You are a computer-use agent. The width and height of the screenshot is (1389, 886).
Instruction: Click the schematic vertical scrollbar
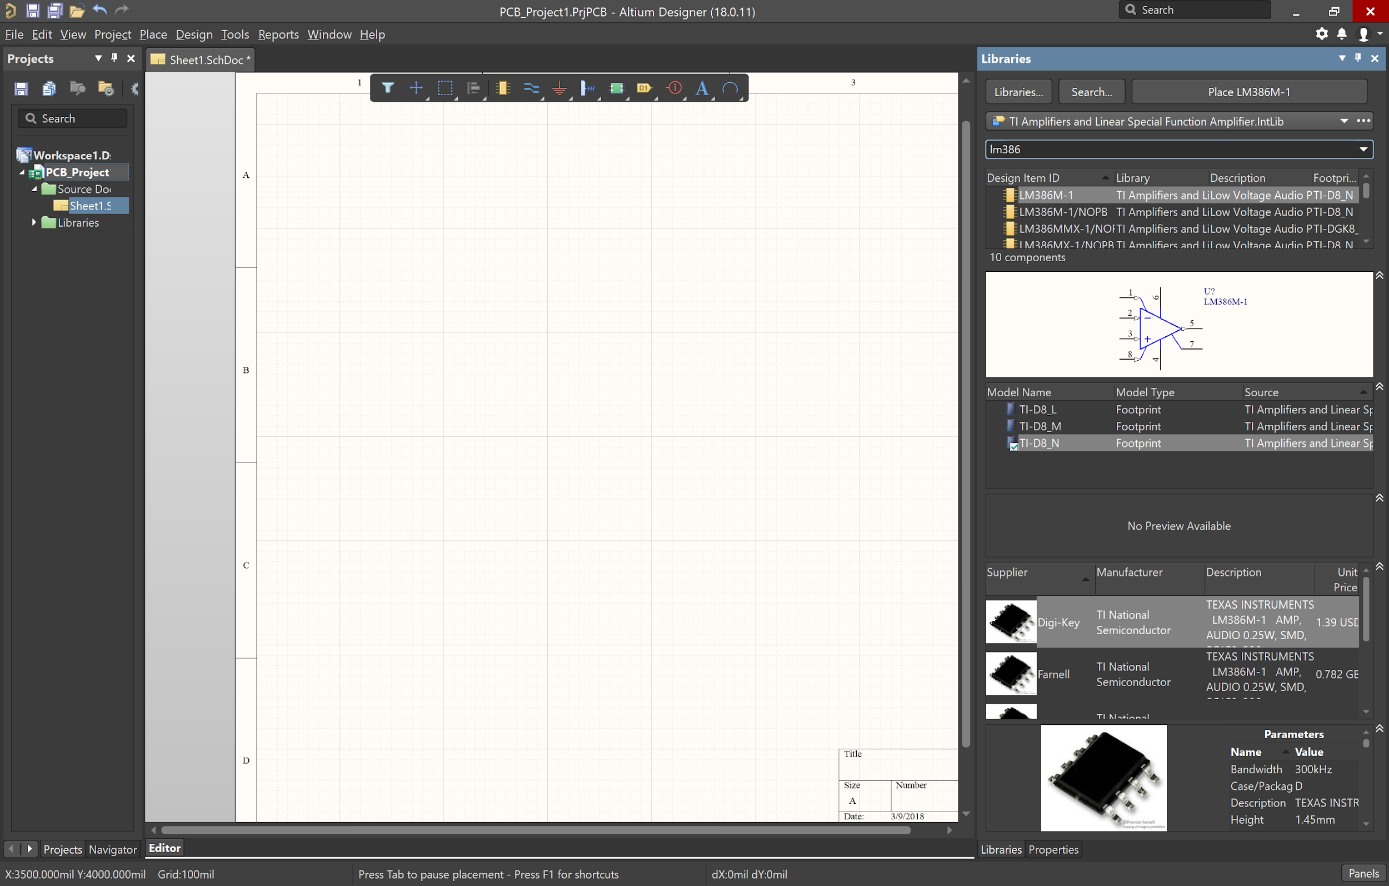966,434
